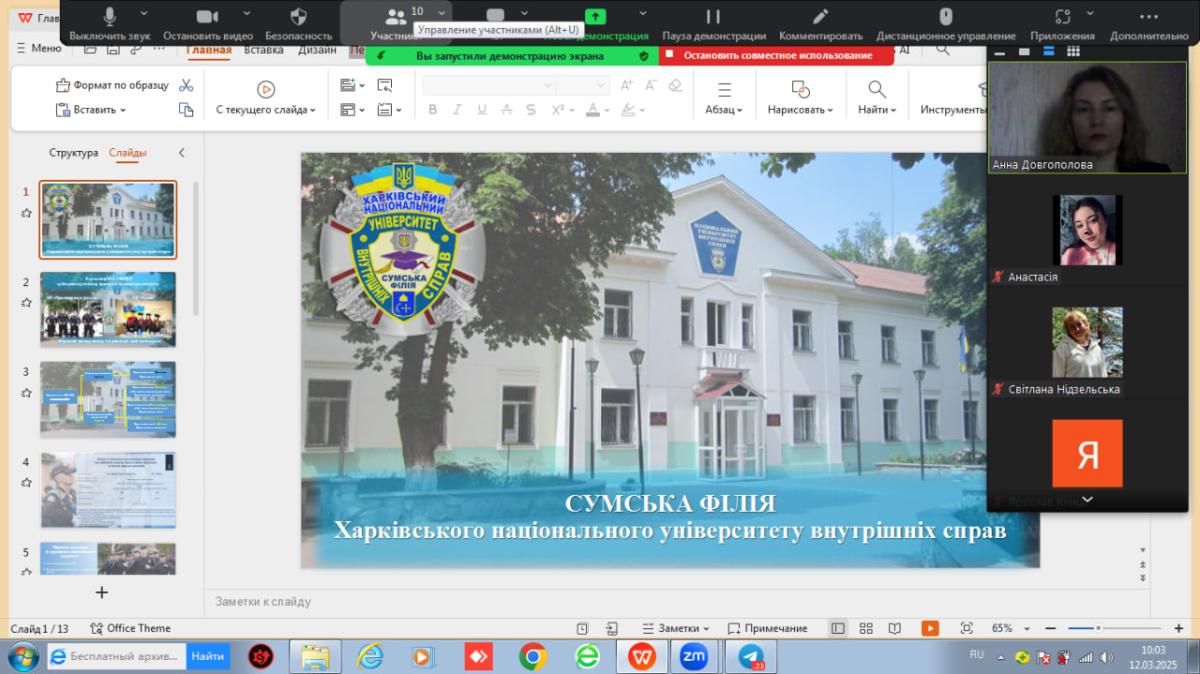Viewport: 1200px width, 674px height.
Task: Mute microphone in Zoom toolbar
Action: 110,17
